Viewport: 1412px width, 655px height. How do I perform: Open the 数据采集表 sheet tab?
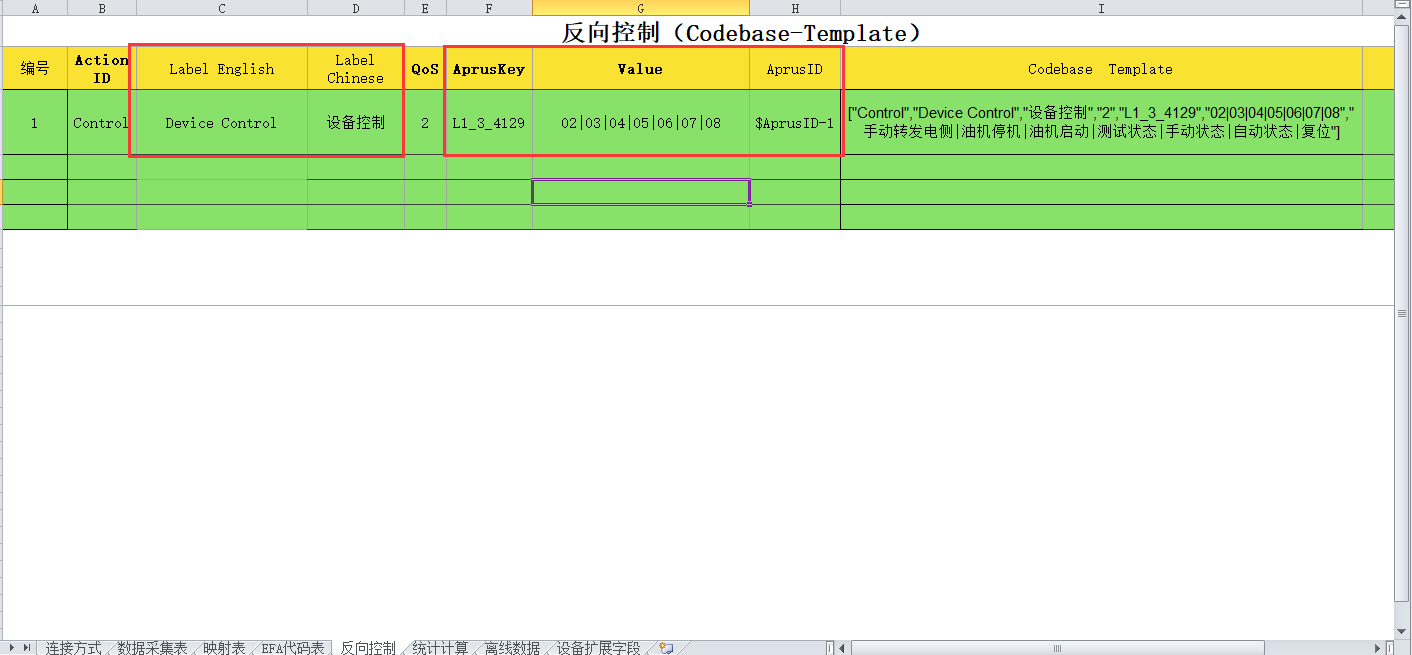[152, 648]
